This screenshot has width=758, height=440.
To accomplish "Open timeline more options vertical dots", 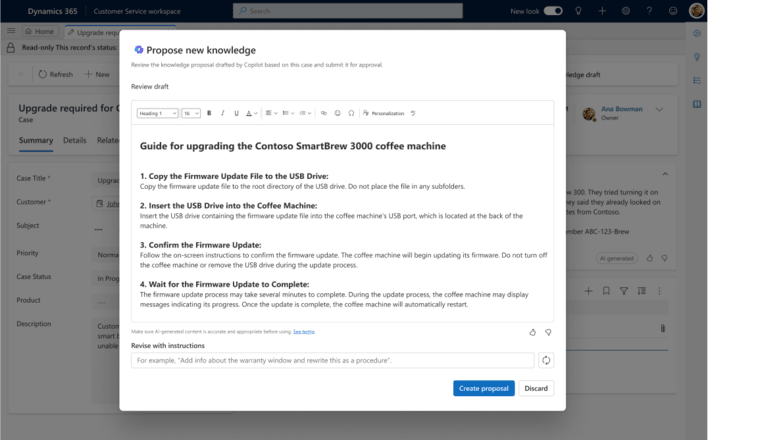I will pos(659,291).
